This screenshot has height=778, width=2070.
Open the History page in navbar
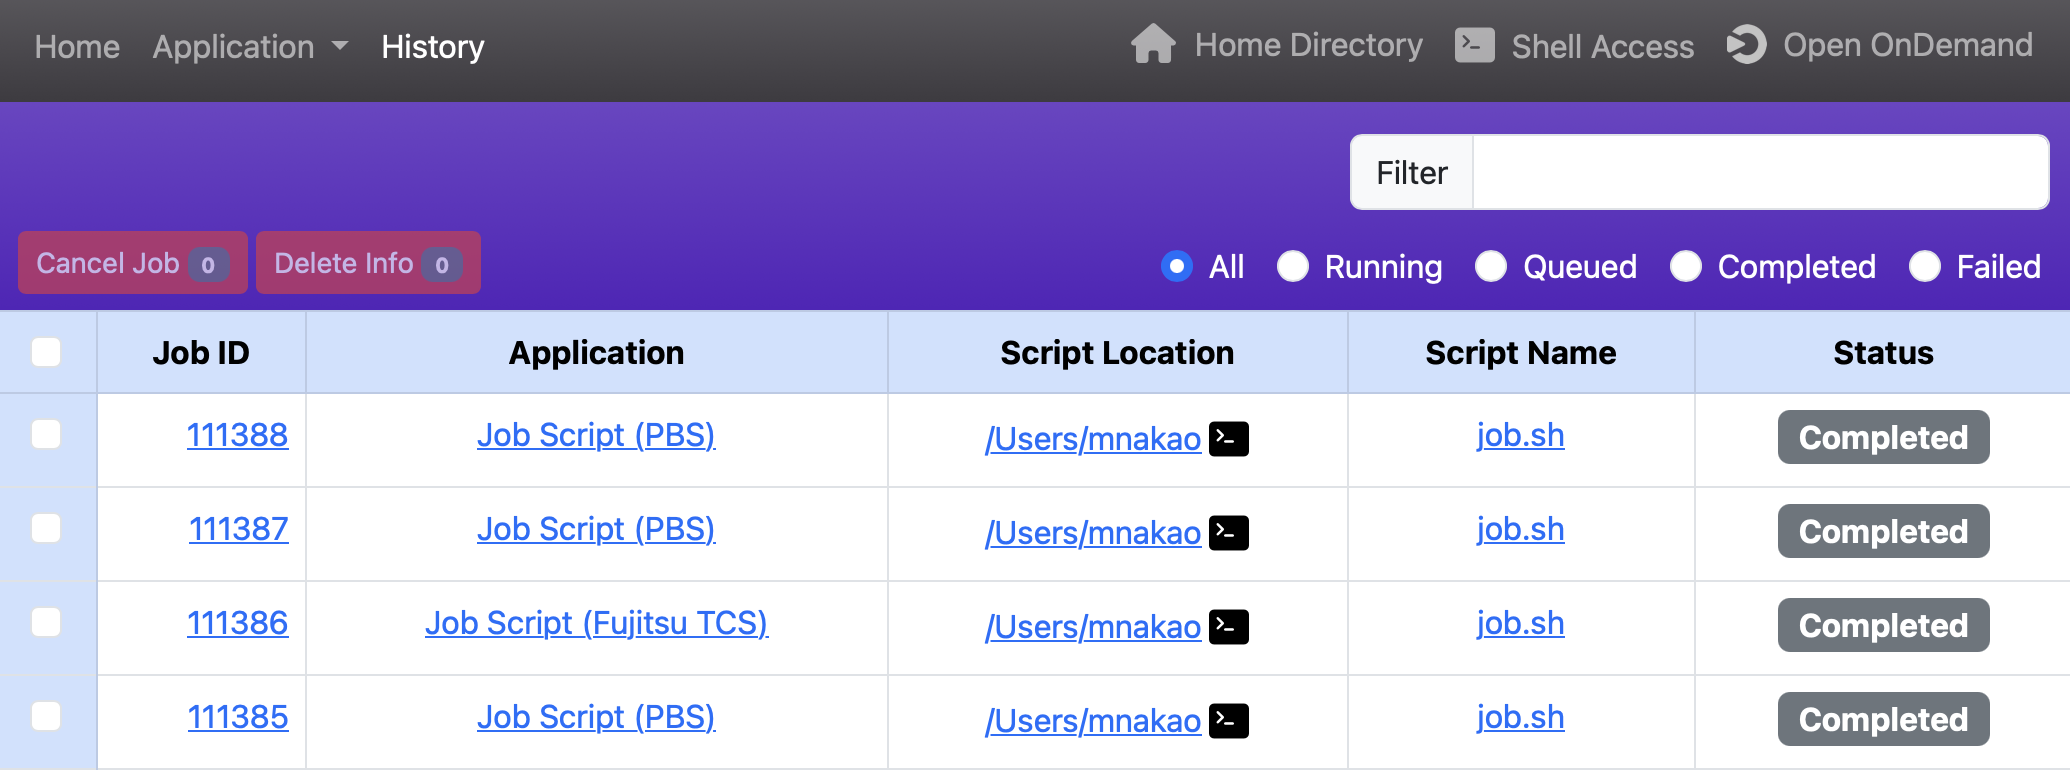tap(432, 47)
